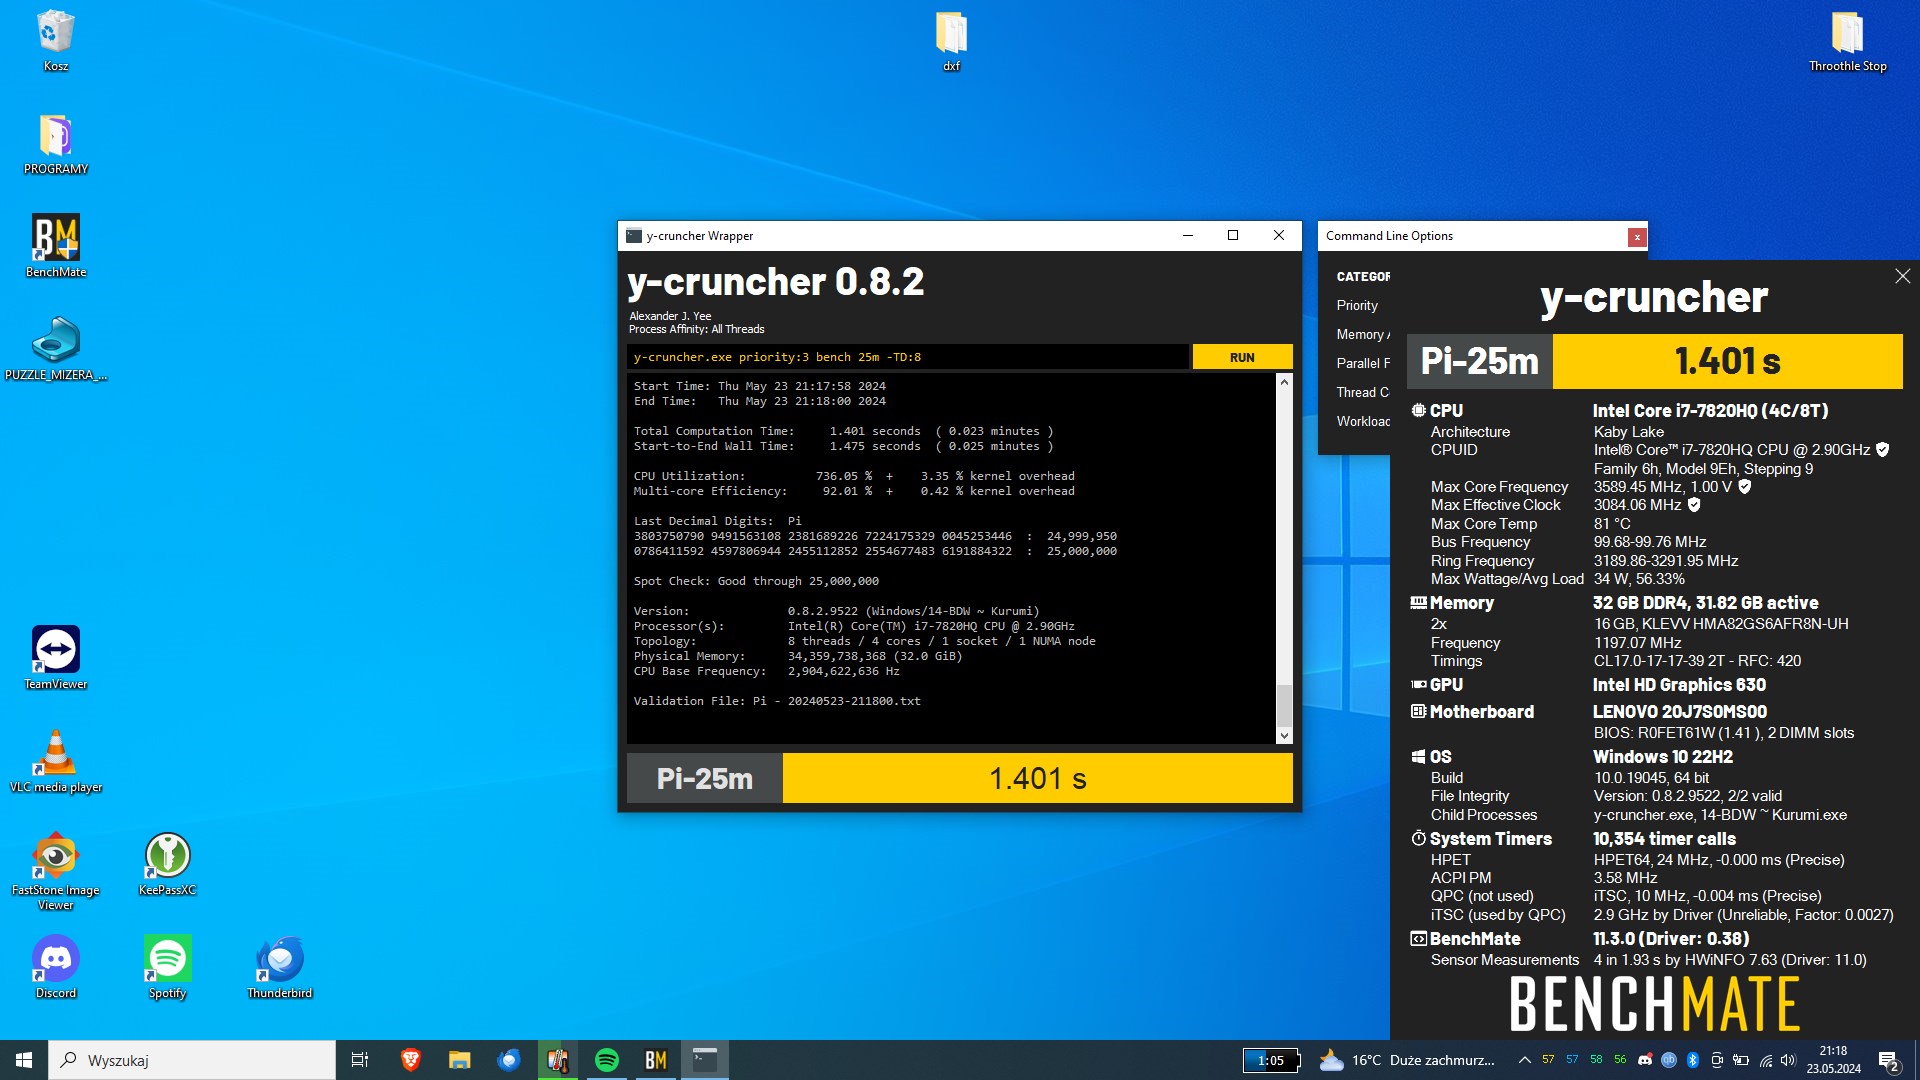Click 'LENOVO 20J7S0MS00' motherboard text
The height and width of the screenshot is (1080, 1920).
click(1679, 712)
